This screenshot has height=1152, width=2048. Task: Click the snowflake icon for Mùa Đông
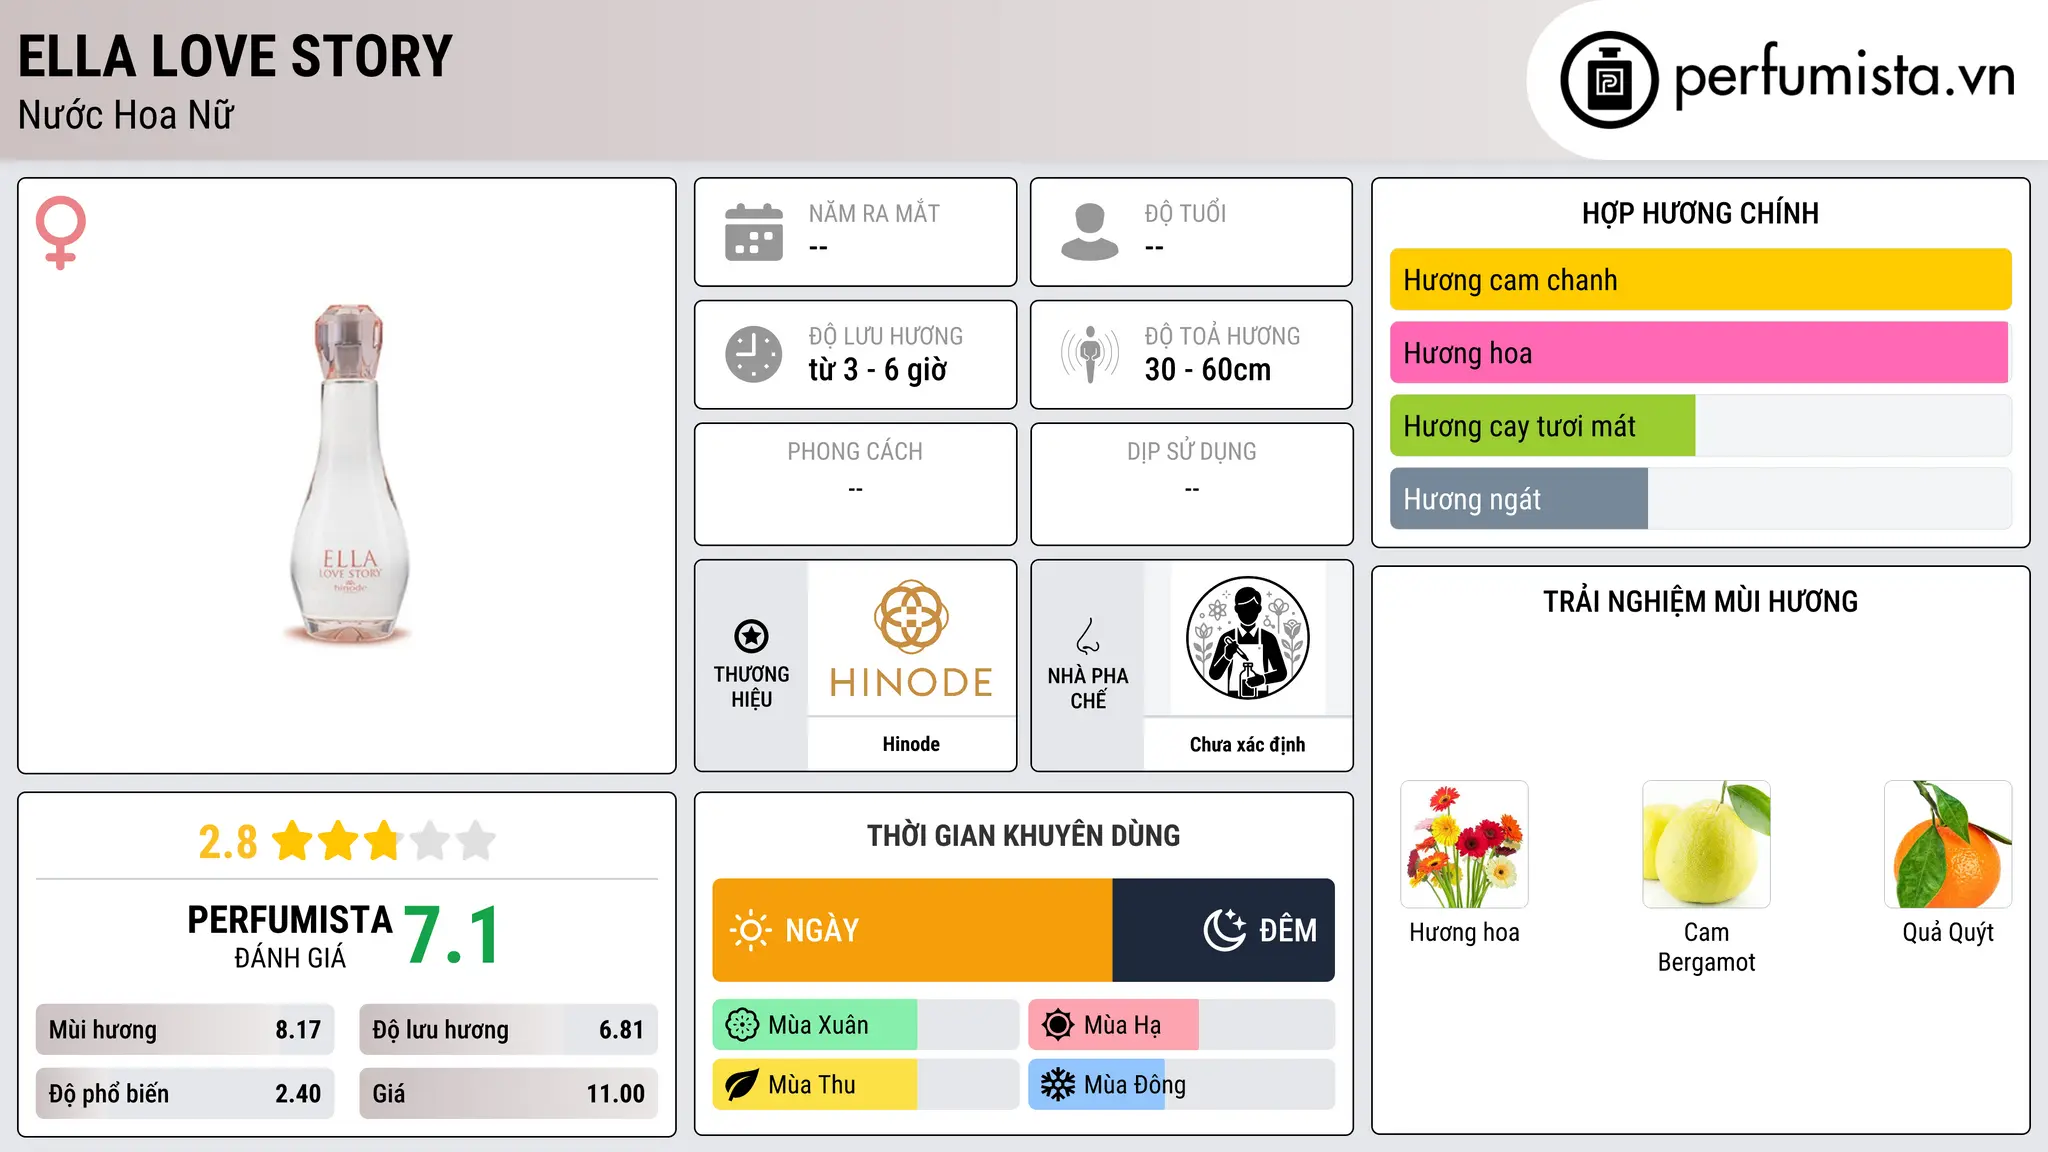(x=1058, y=1085)
